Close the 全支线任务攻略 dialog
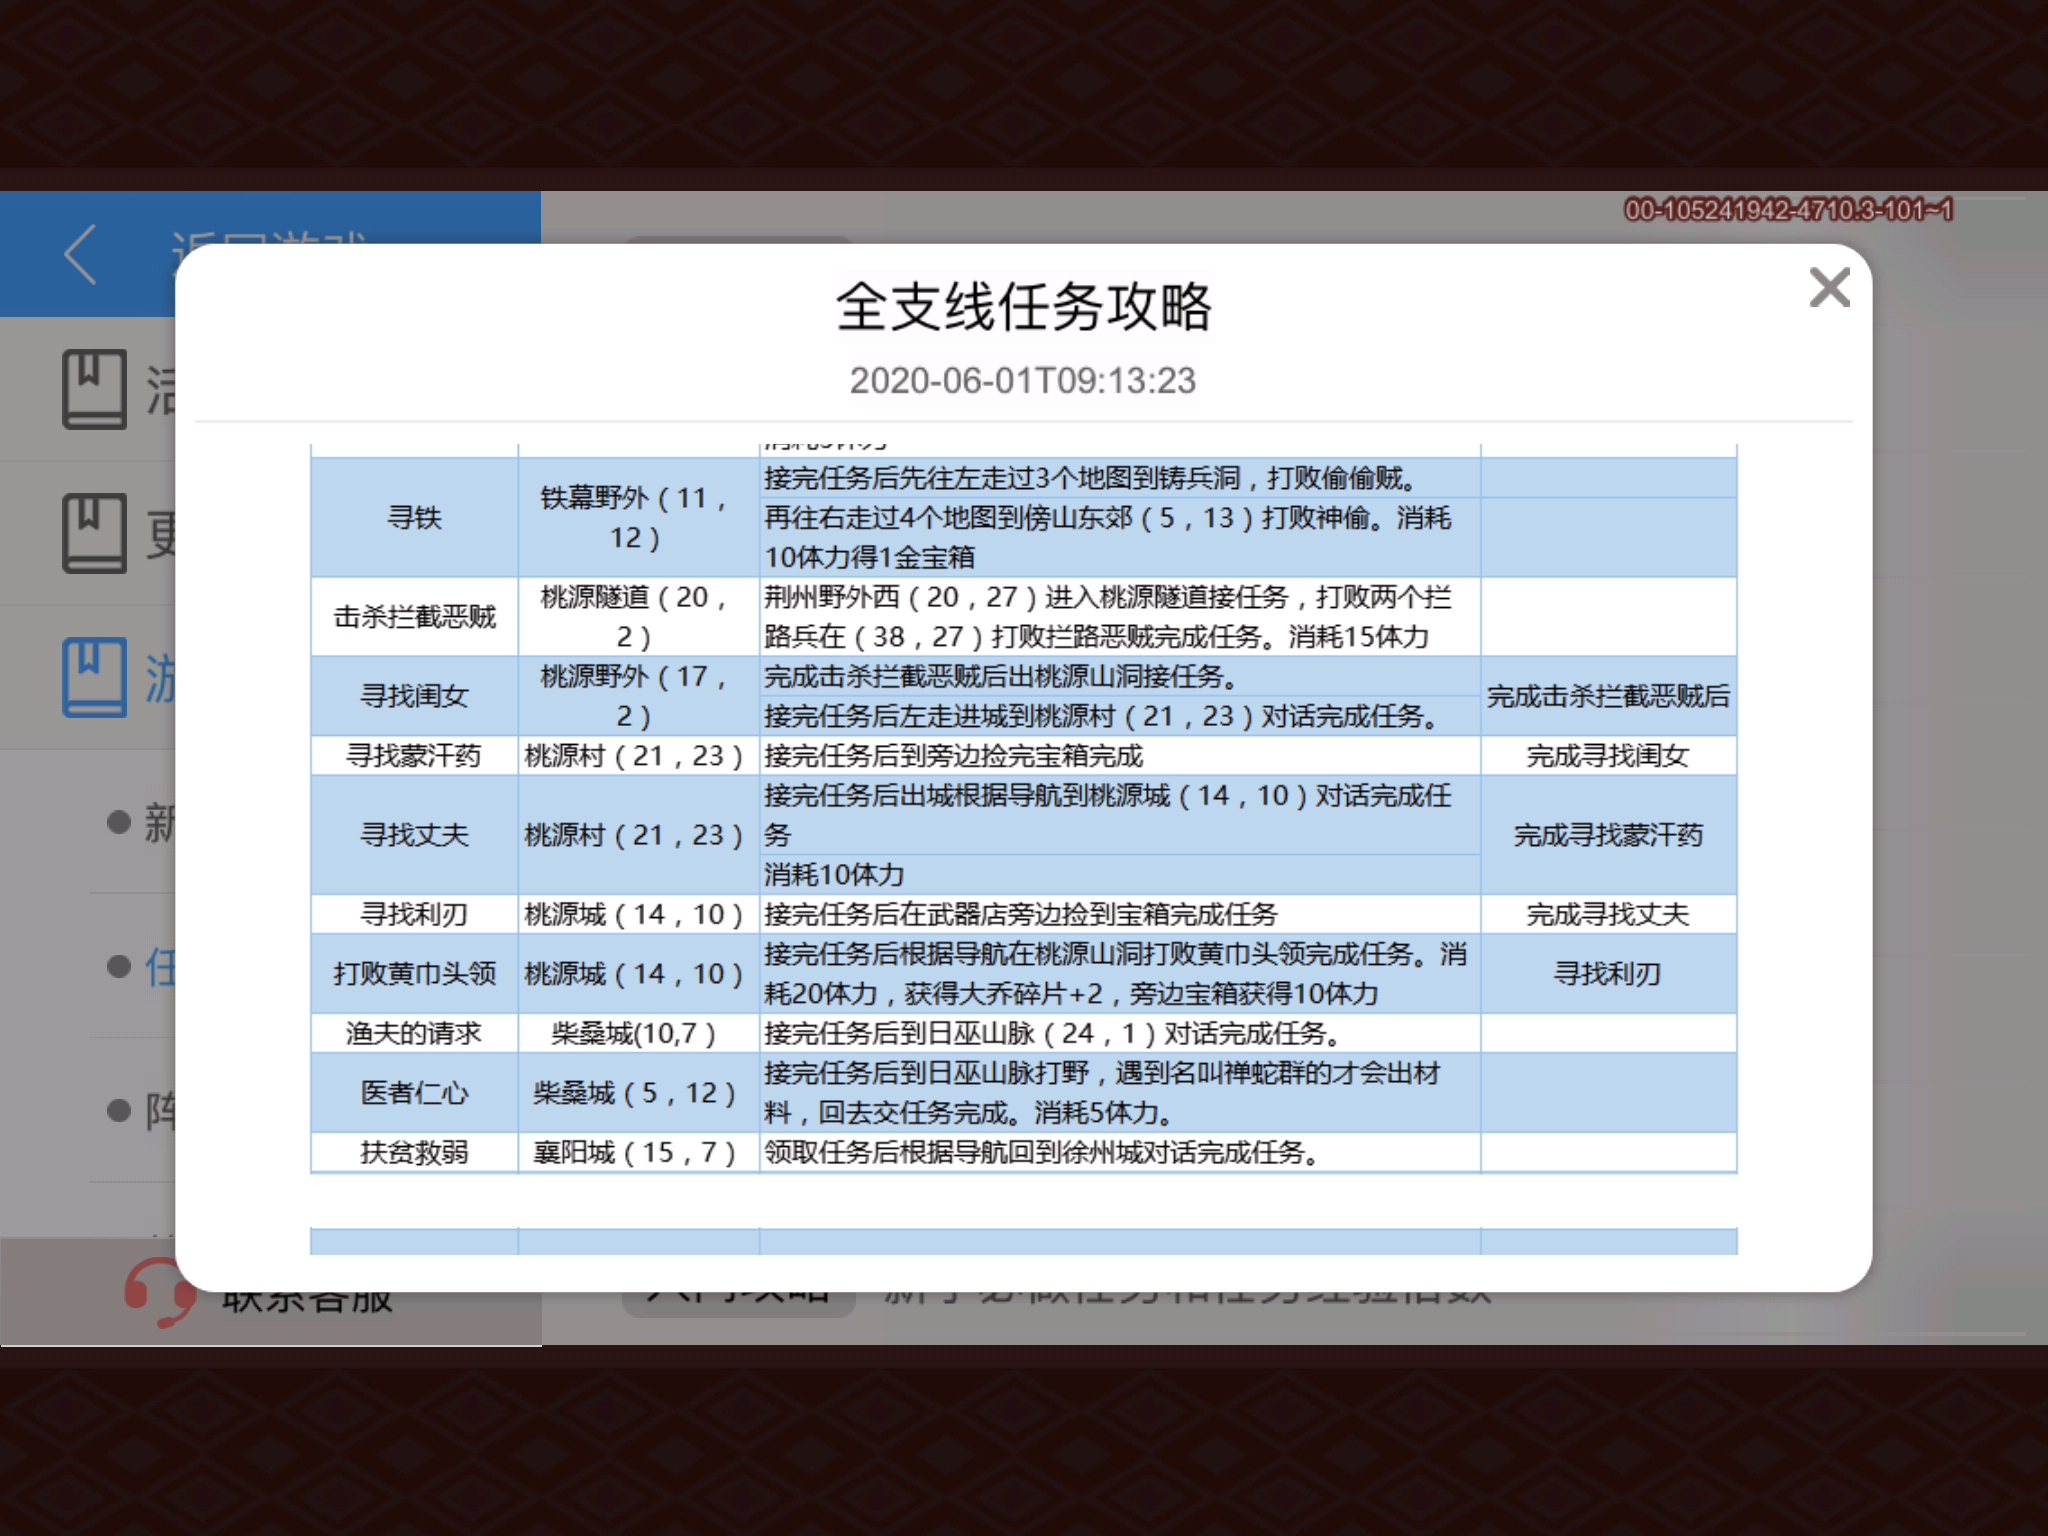This screenshot has height=1536, width=2048. 1829,288
